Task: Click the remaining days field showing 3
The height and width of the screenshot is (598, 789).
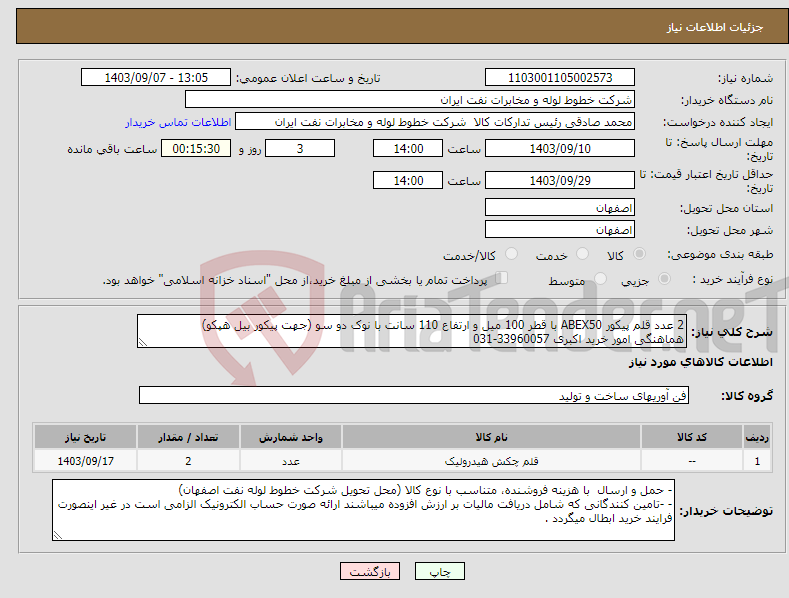Action: 300,148
